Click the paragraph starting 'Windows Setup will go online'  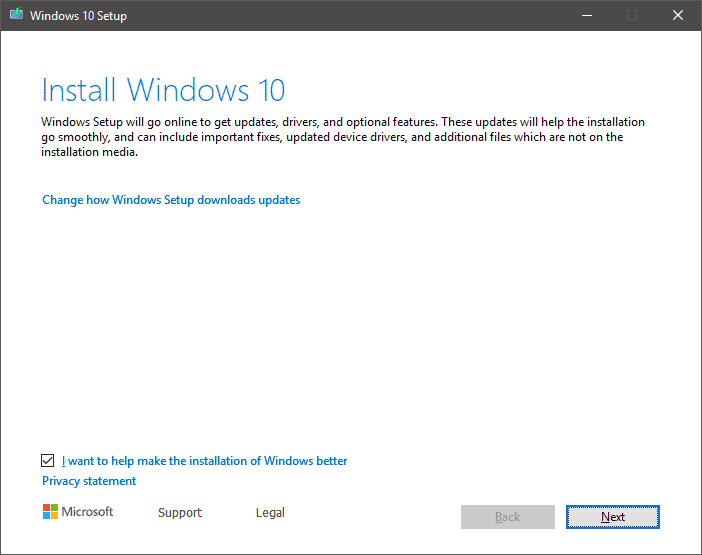[x=343, y=137]
